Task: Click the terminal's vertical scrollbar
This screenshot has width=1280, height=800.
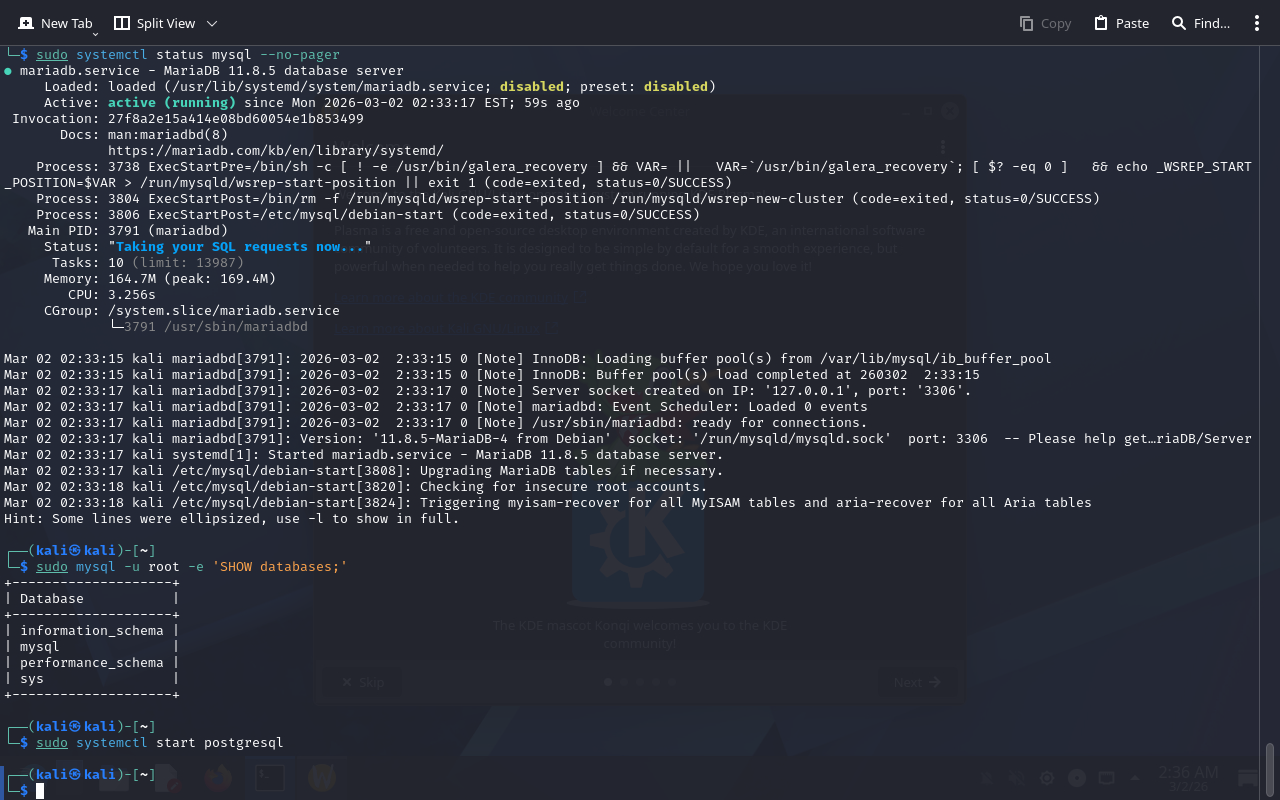Action: [x=1270, y=770]
